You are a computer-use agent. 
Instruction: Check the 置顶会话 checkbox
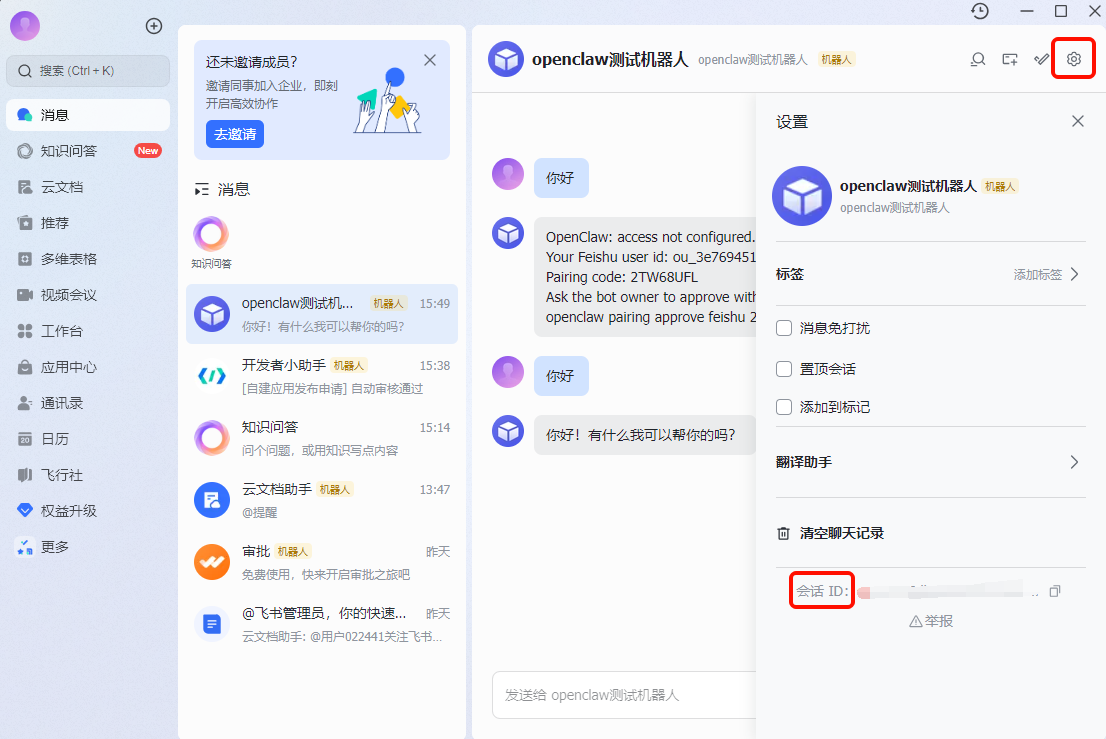pyautogui.click(x=784, y=369)
